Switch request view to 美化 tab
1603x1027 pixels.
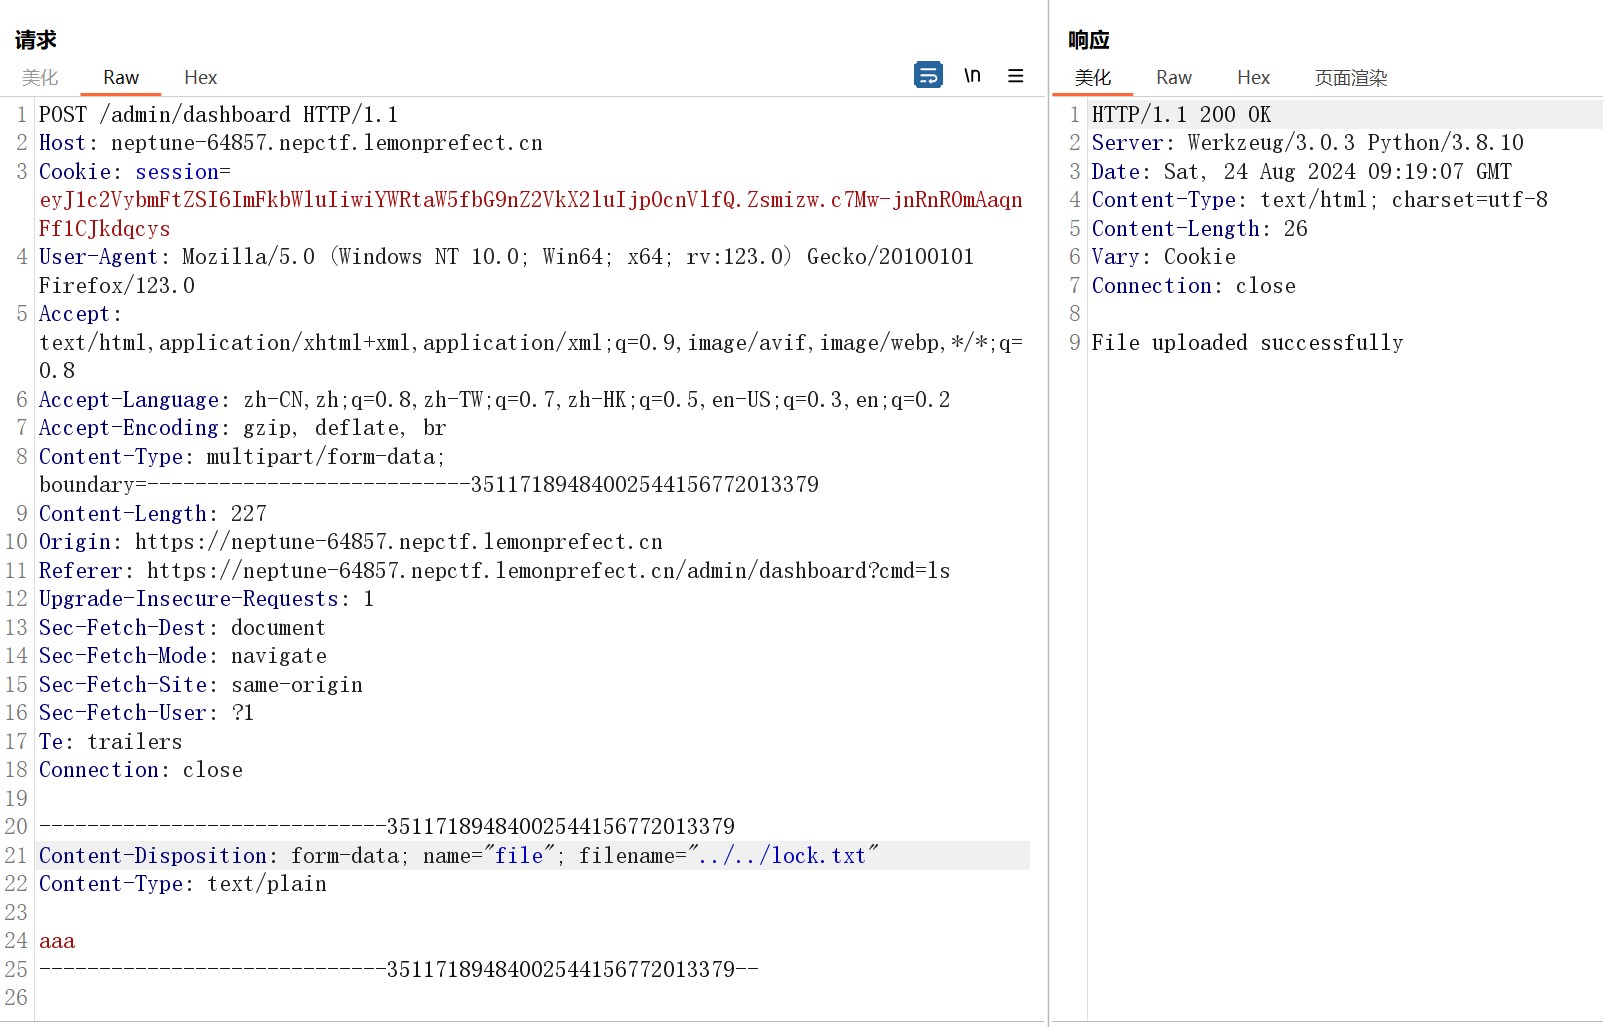point(40,77)
